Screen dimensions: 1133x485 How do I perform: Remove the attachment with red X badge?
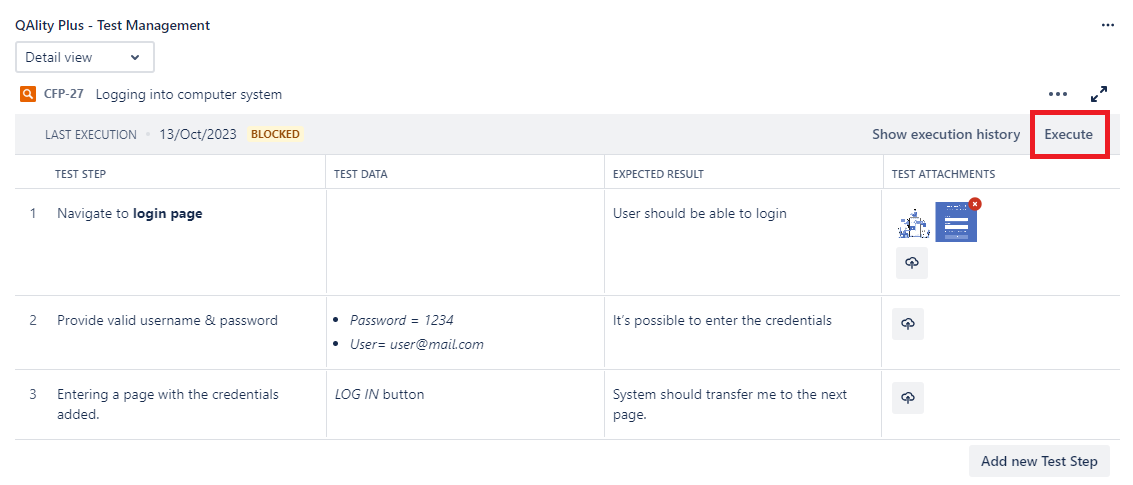[975, 204]
